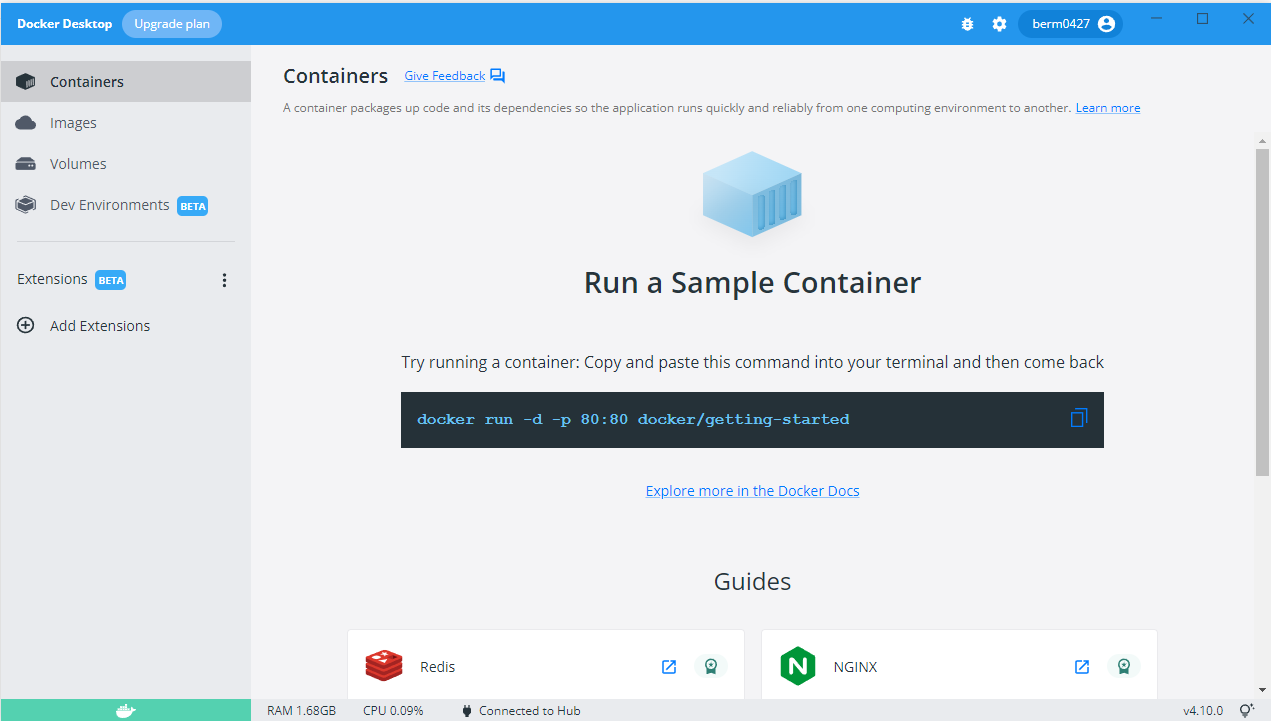Click the feedback chat bubble icon
The width and height of the screenshot is (1271, 721).
click(x=498, y=76)
